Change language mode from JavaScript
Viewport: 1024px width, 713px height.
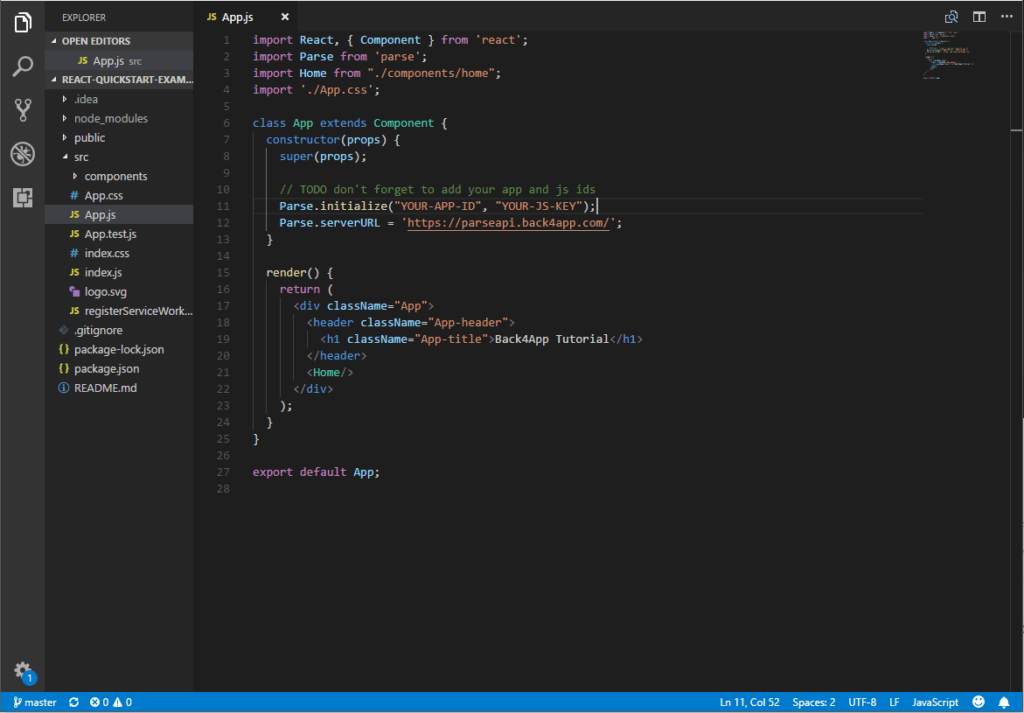tap(935, 703)
